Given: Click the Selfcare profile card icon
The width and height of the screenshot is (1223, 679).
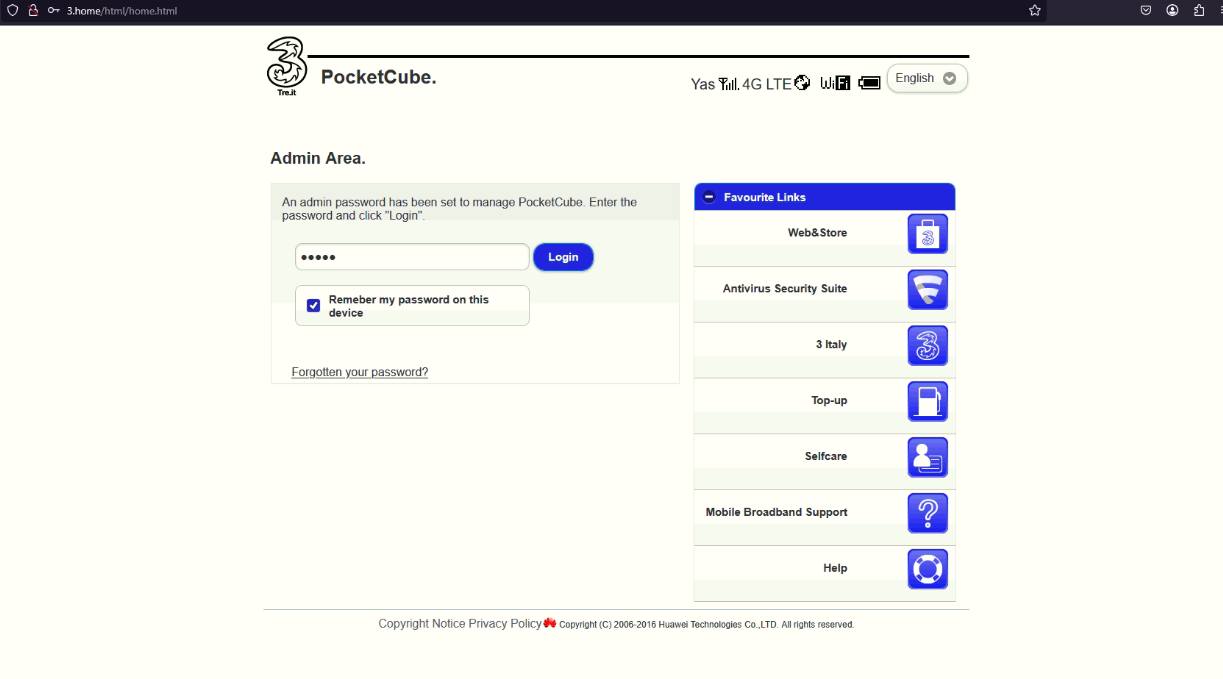Looking at the screenshot, I should 927,458.
